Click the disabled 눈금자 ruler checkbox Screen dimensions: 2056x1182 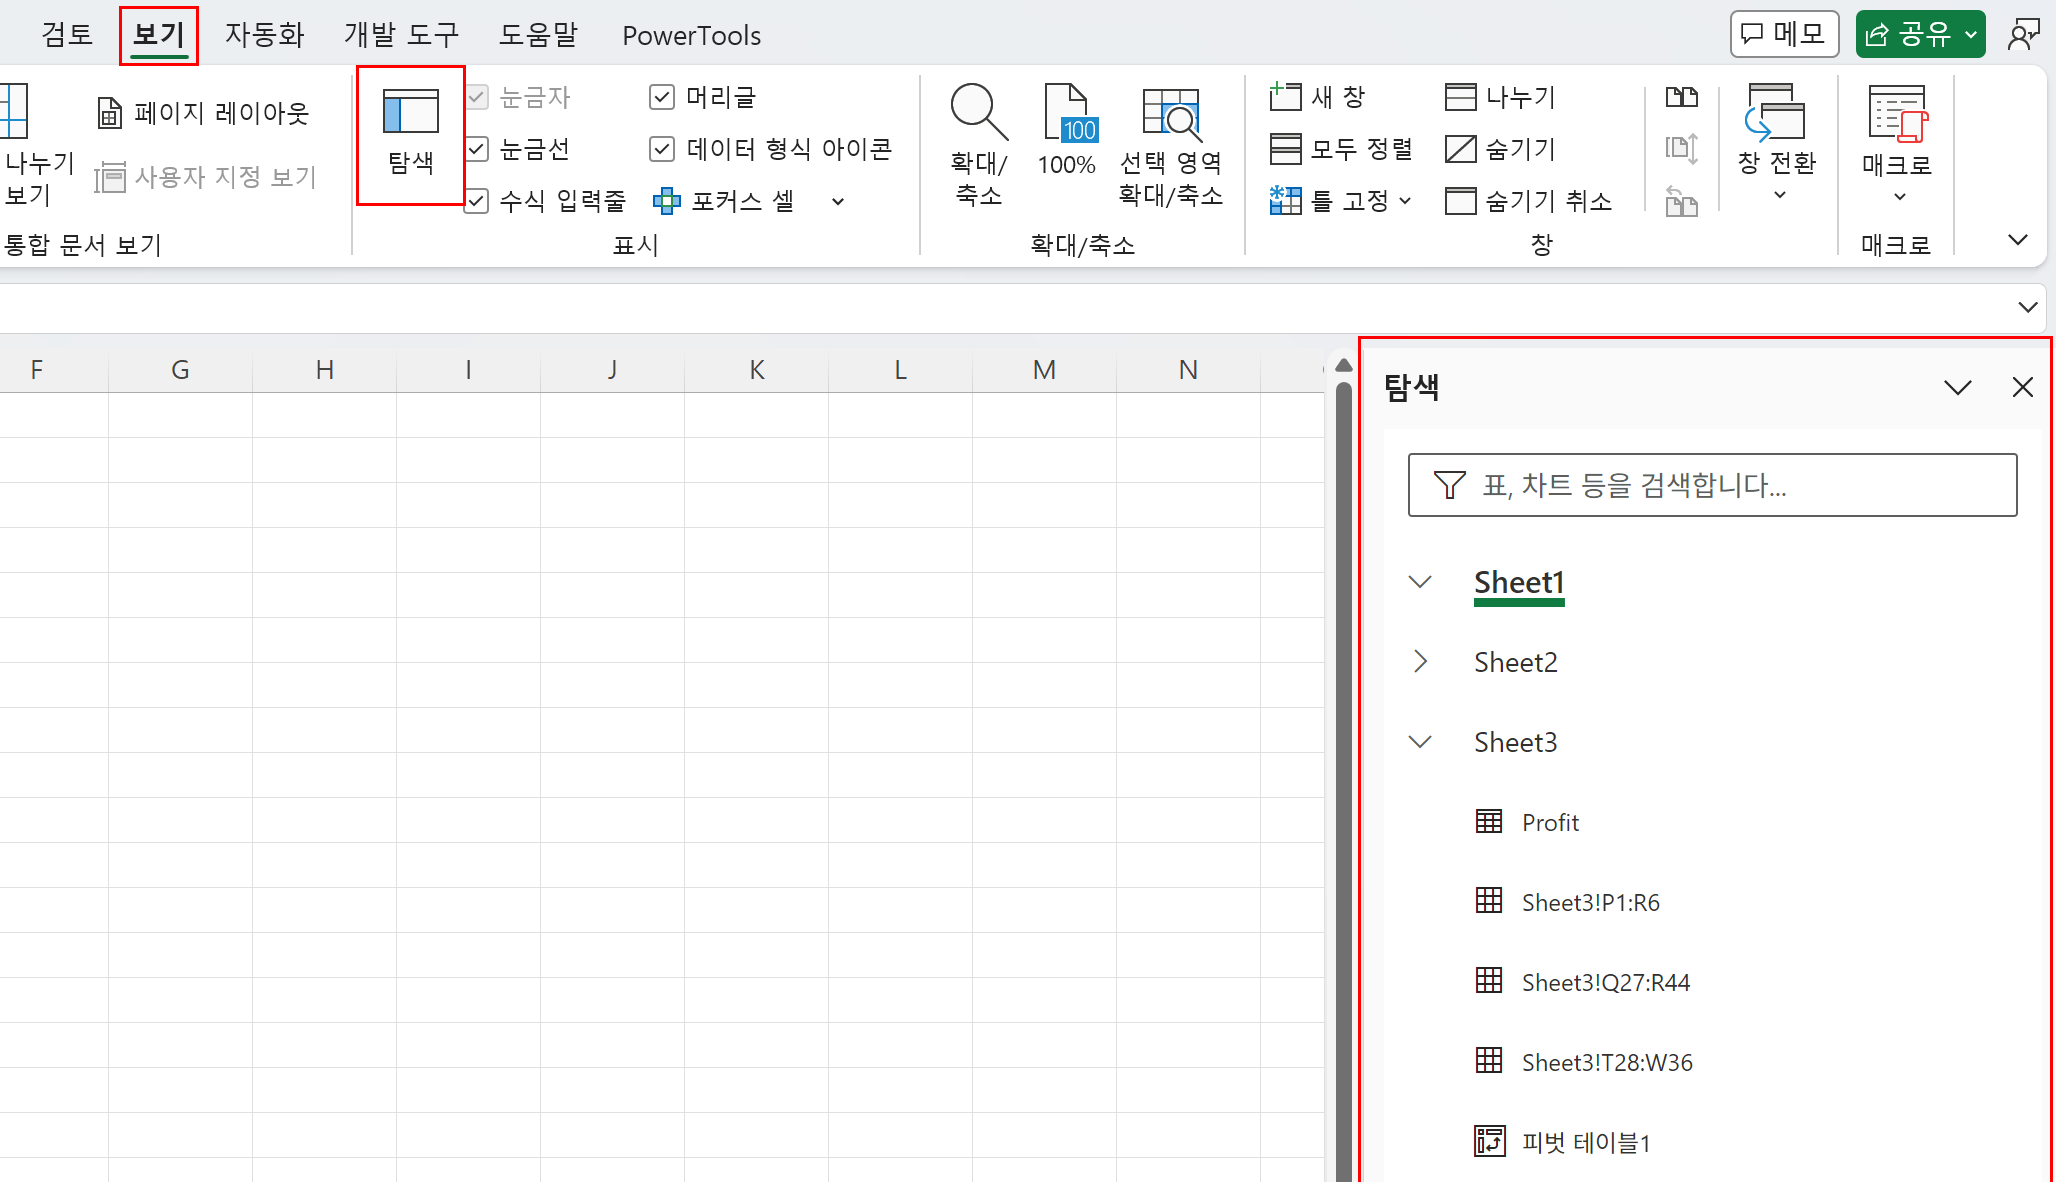477,97
